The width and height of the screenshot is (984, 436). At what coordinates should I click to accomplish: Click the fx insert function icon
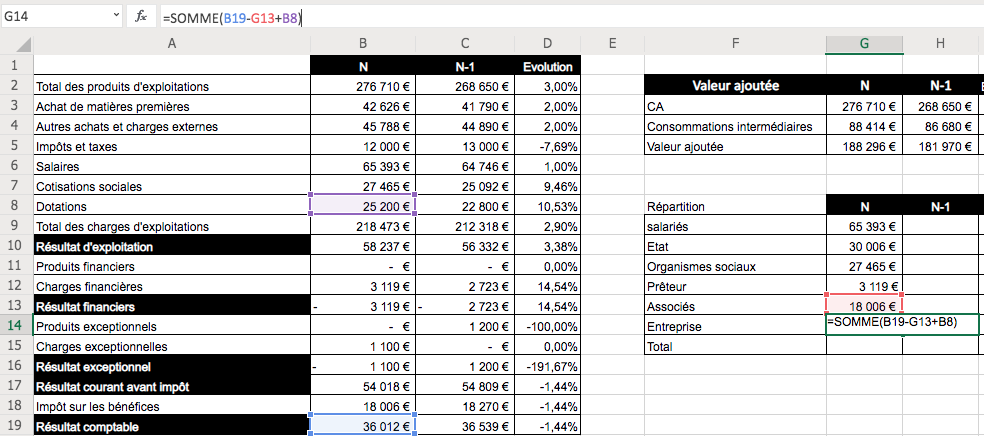[141, 18]
